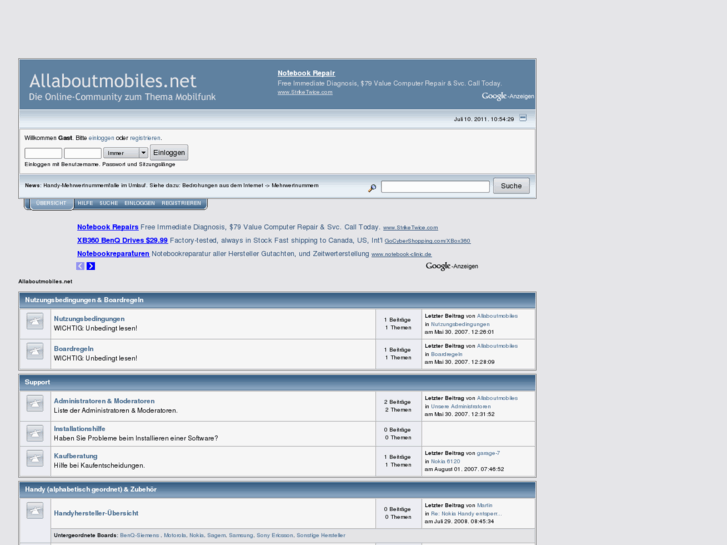Open the Nutzungsbedingungen & Boardregeln category header

click(84, 300)
